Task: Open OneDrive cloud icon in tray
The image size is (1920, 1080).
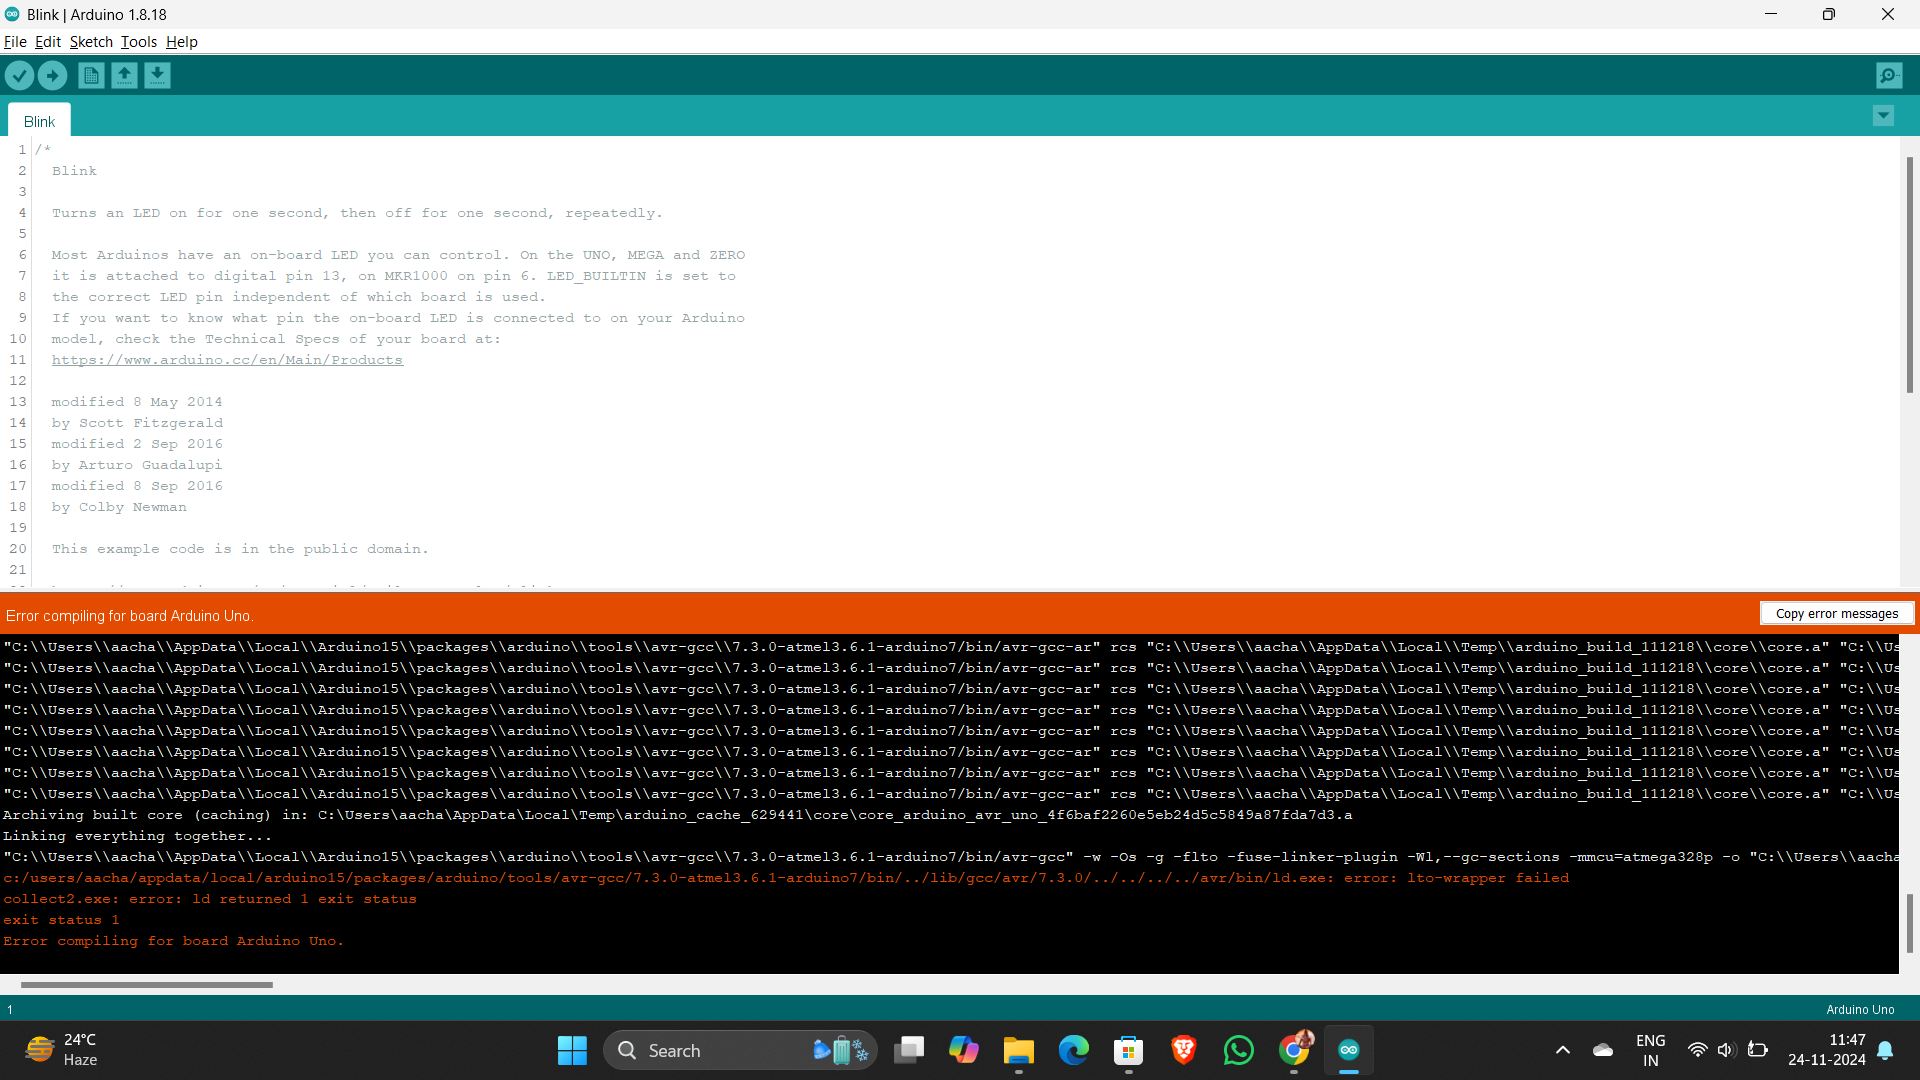Action: click(1603, 1051)
